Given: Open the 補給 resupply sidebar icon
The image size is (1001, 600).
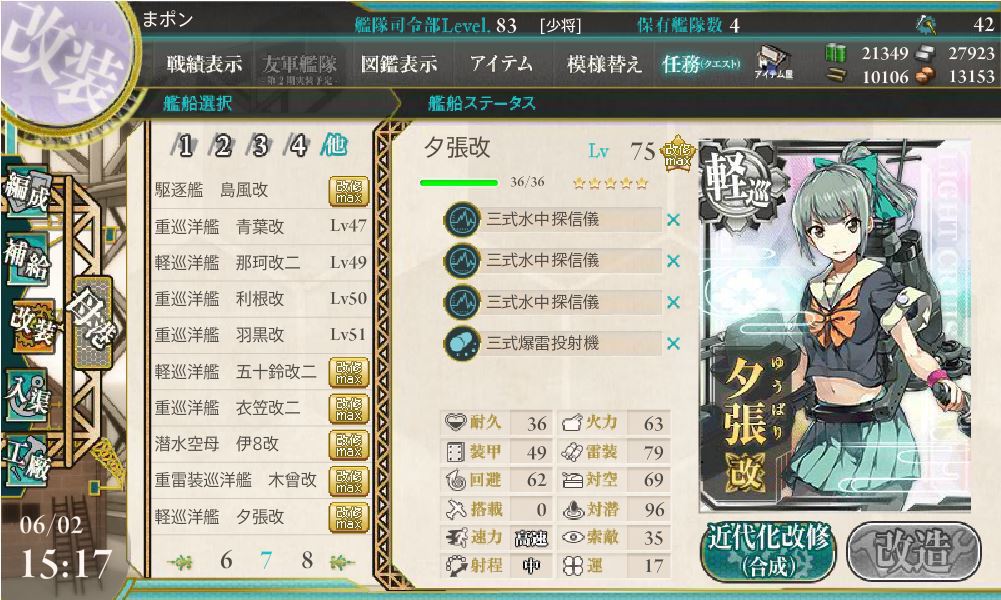Looking at the screenshot, I should pos(27,258).
